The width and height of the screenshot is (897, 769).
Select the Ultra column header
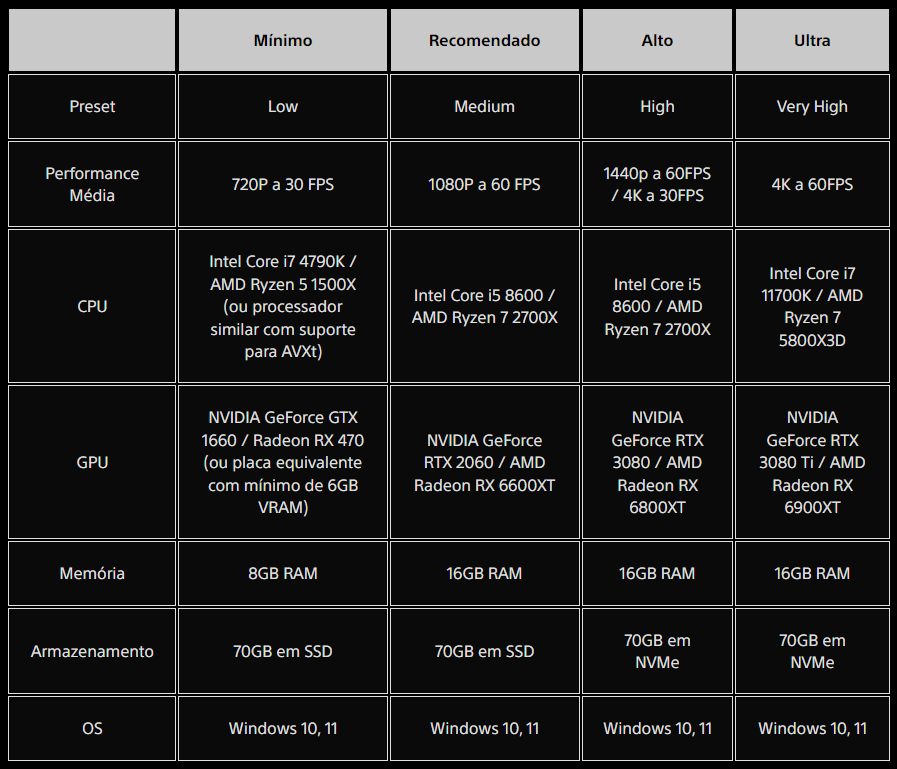click(x=812, y=40)
